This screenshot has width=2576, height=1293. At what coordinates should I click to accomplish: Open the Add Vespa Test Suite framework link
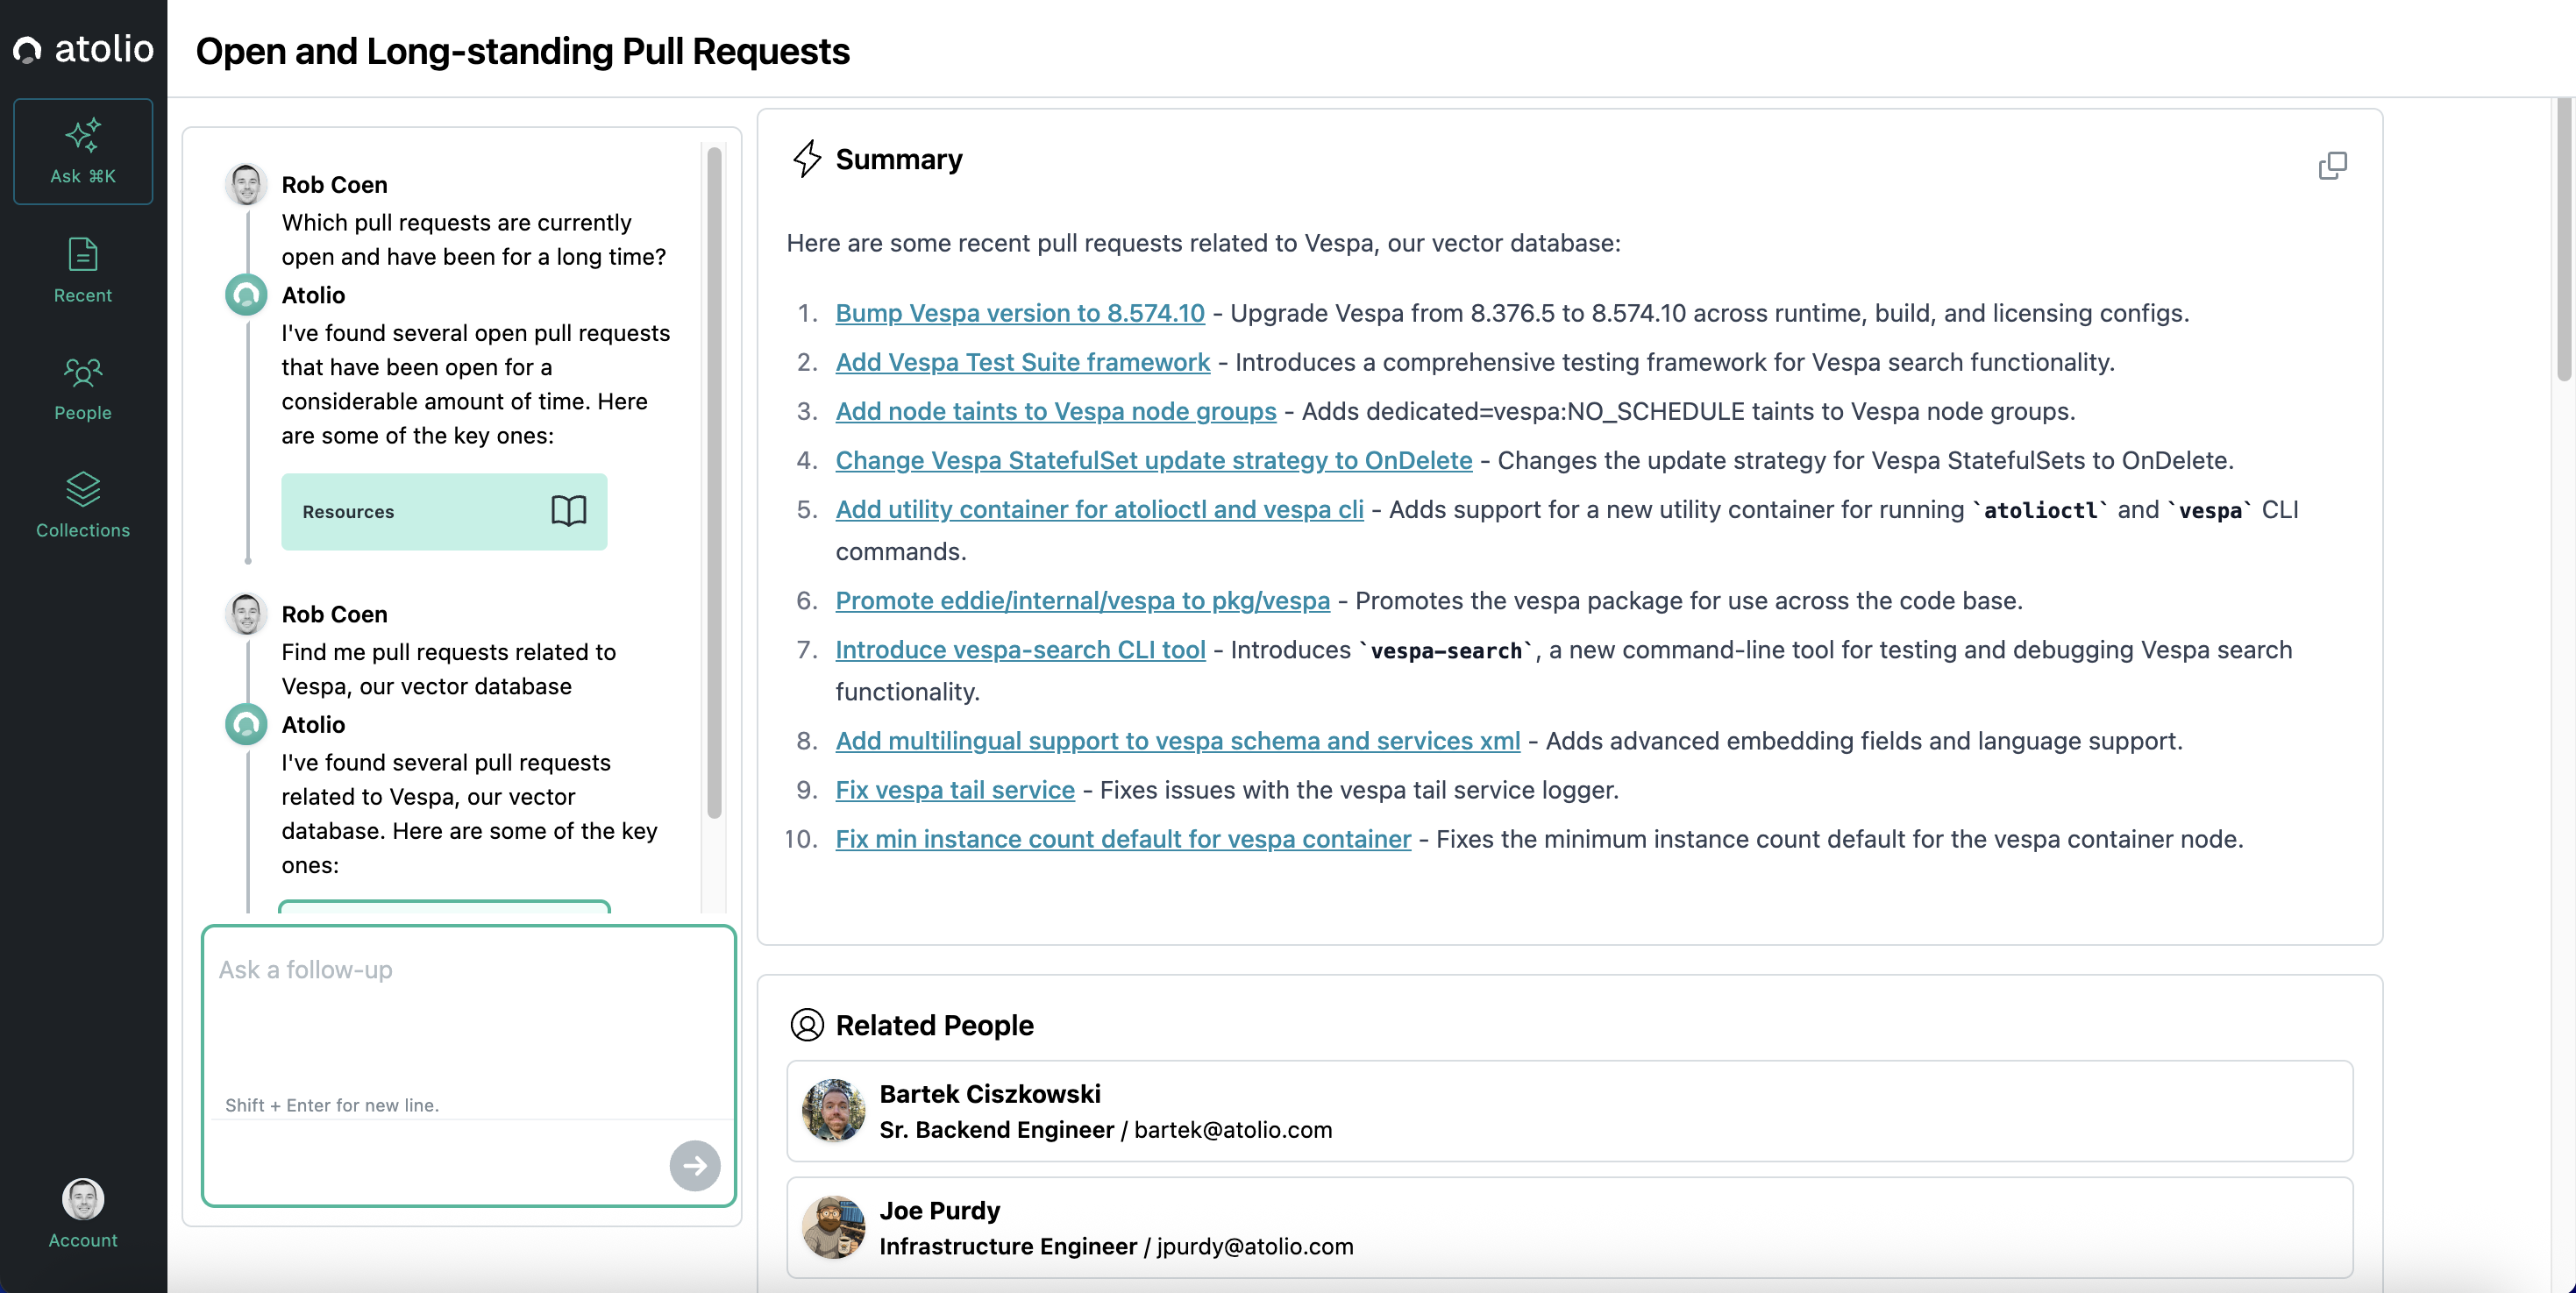point(1022,362)
